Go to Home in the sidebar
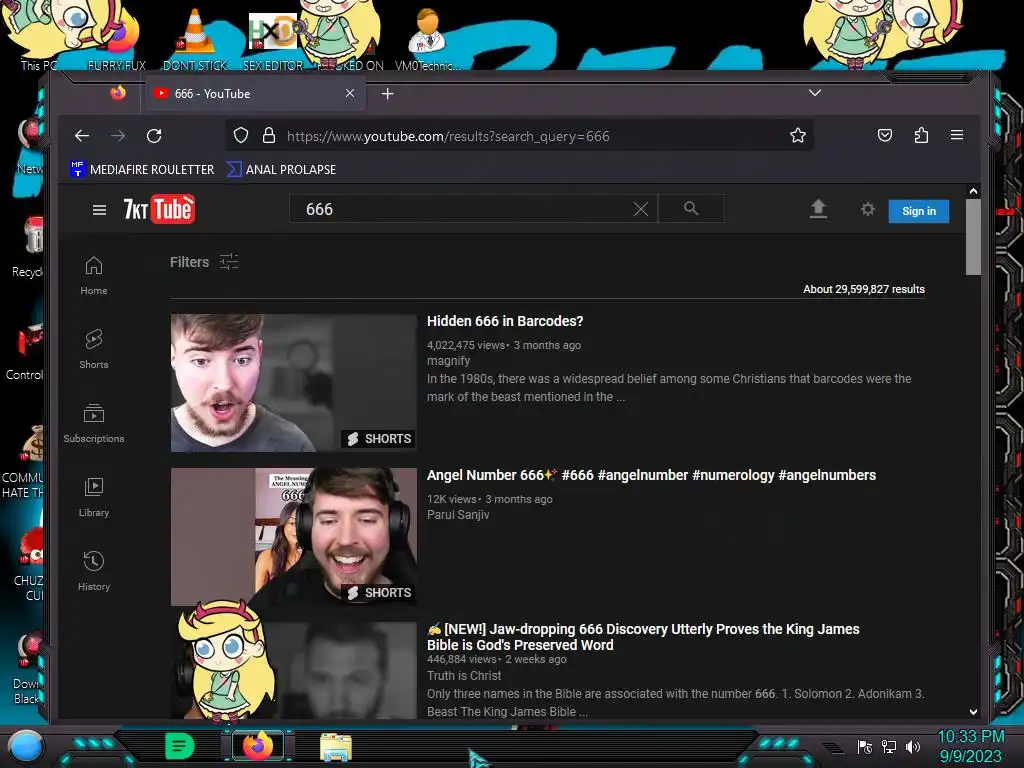This screenshot has height=768, width=1024. pos(94,276)
